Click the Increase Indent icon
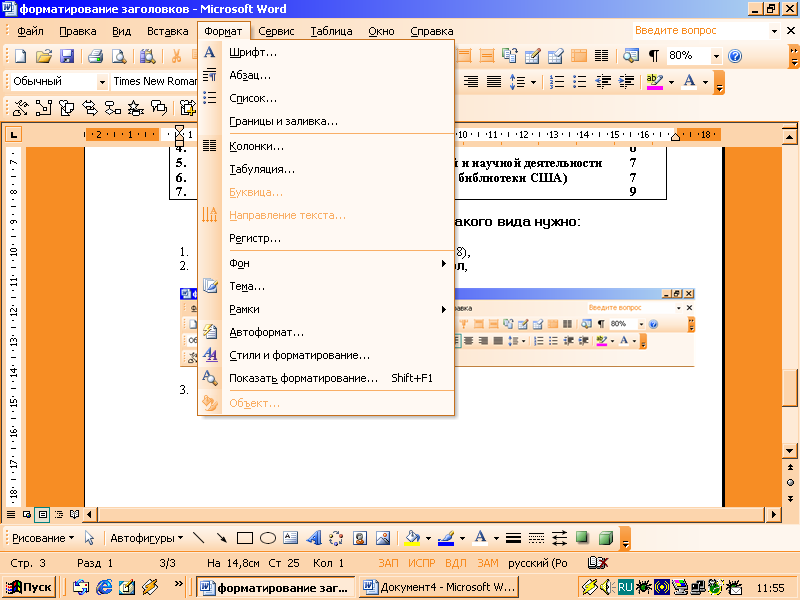This screenshot has width=800, height=600. [x=626, y=82]
